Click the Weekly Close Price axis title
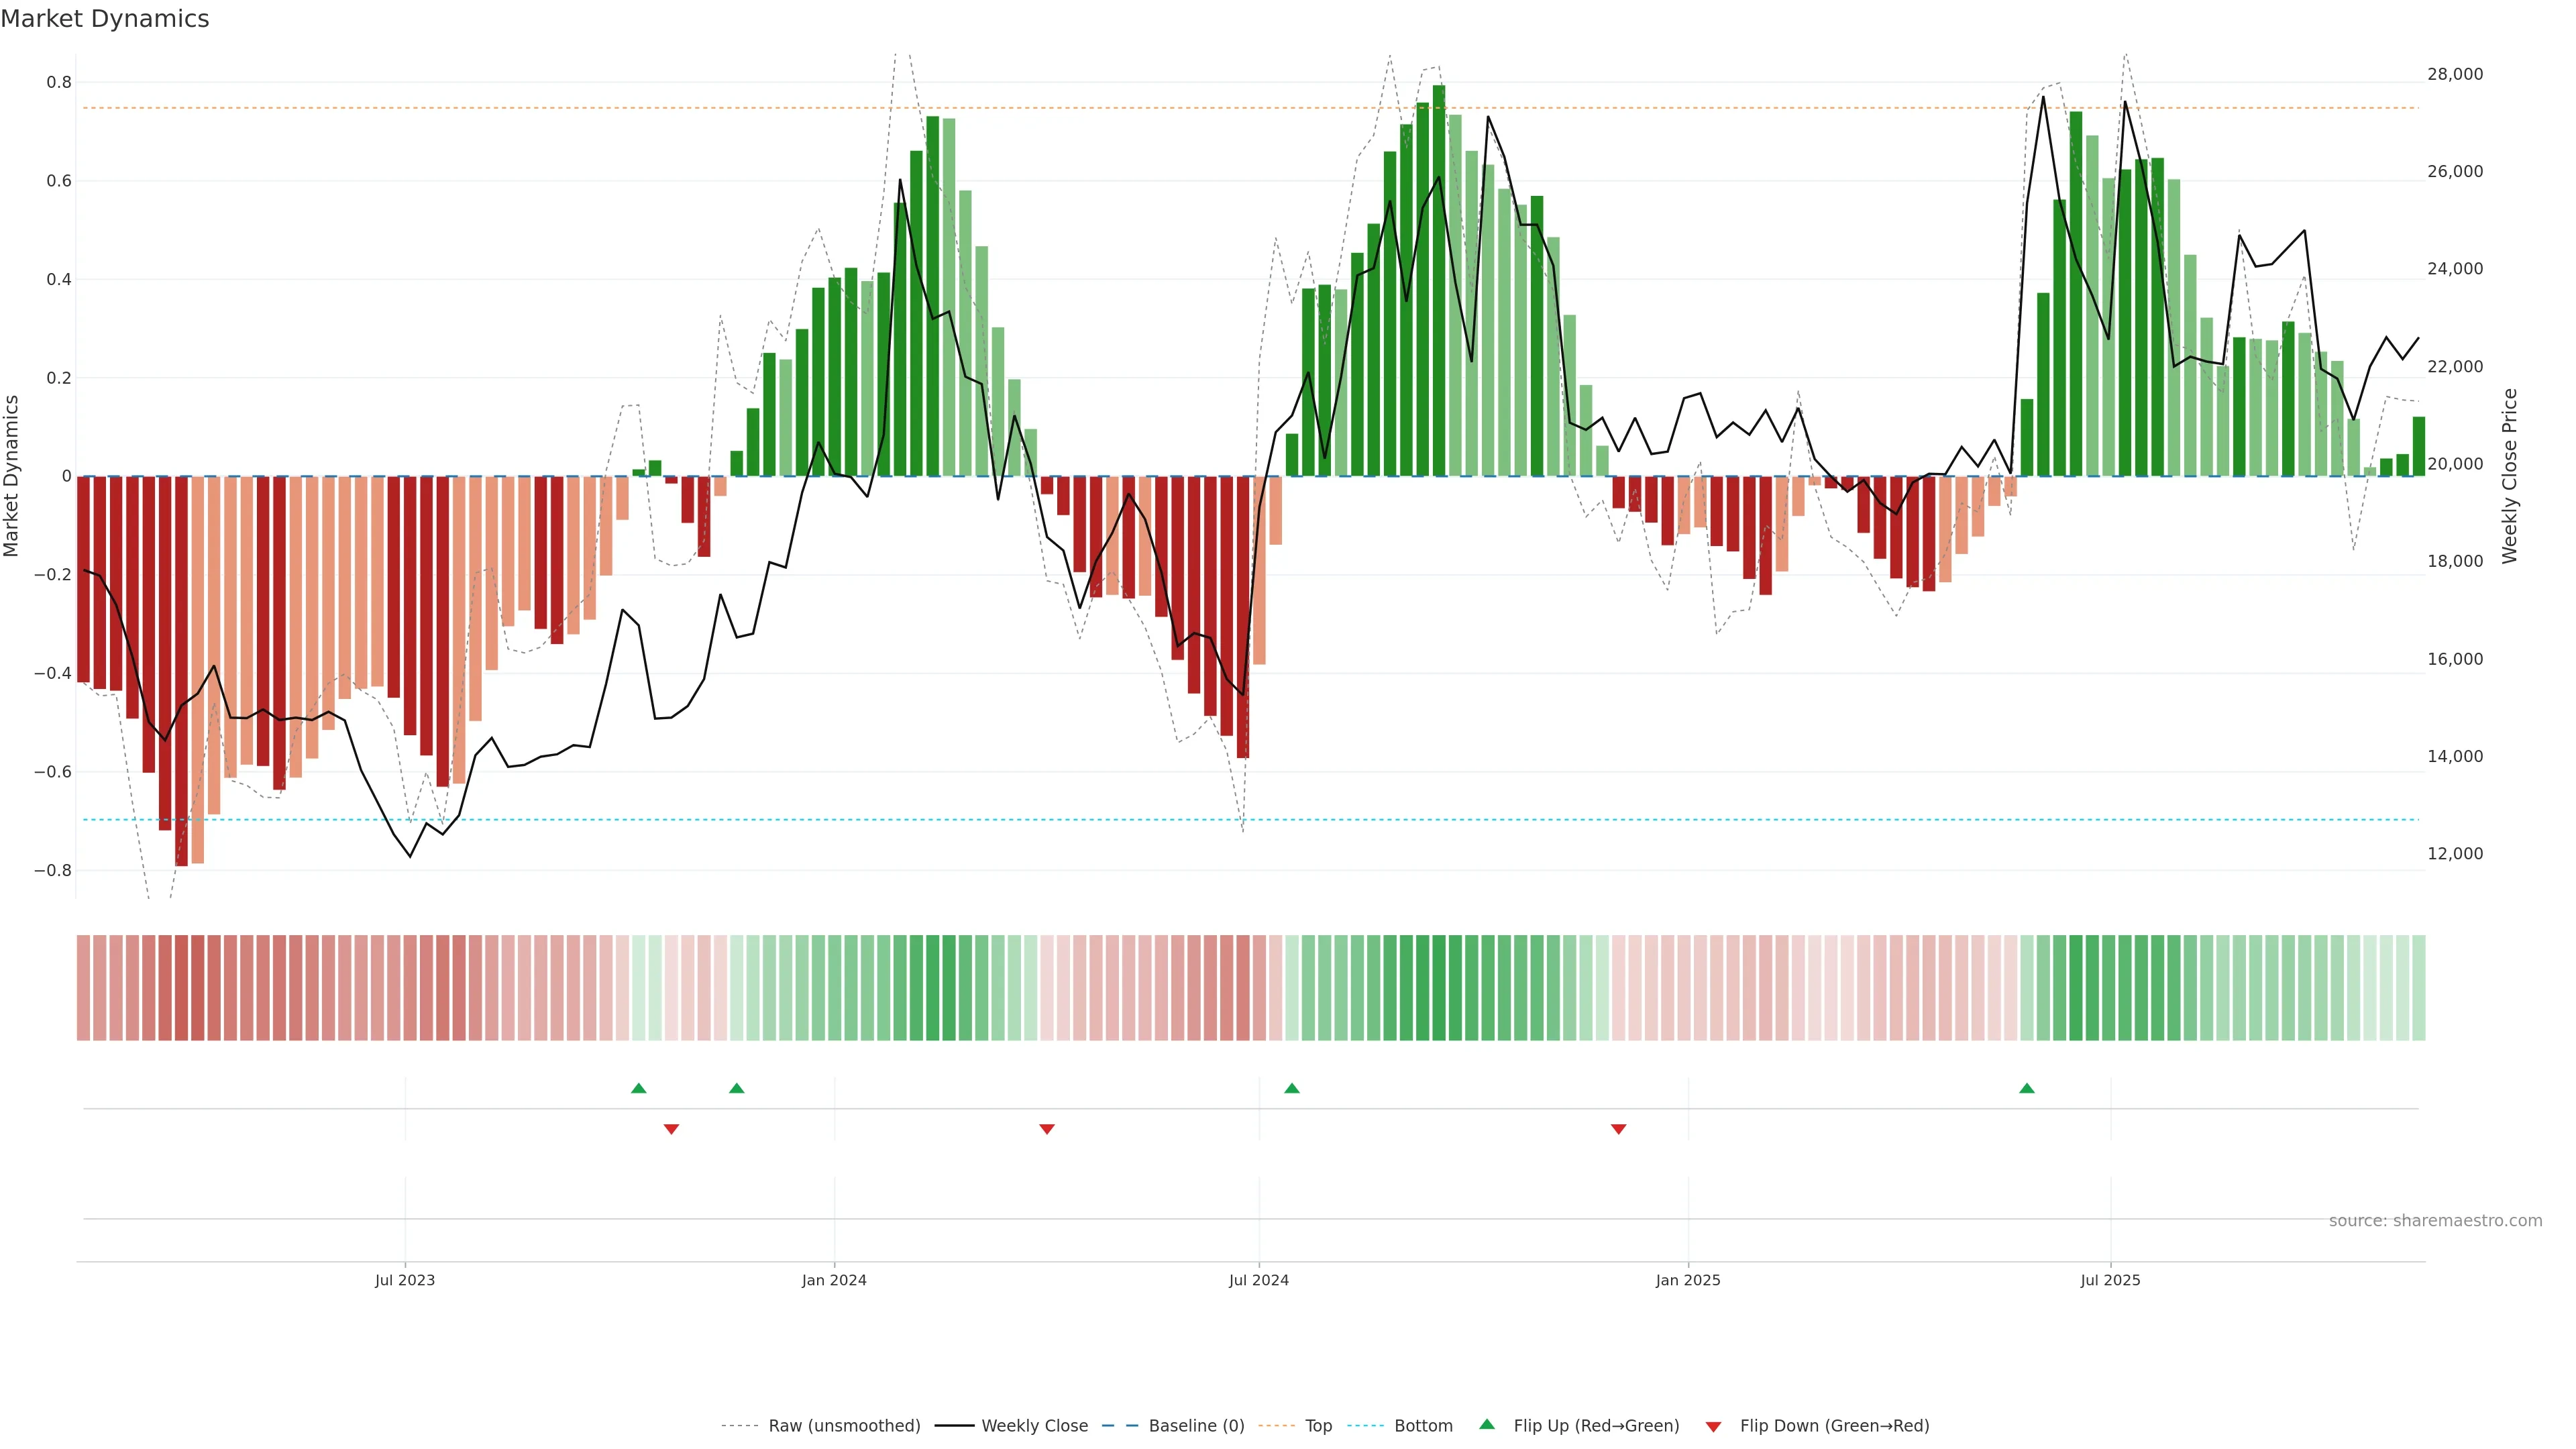The height and width of the screenshot is (1449, 2576). point(2510,476)
